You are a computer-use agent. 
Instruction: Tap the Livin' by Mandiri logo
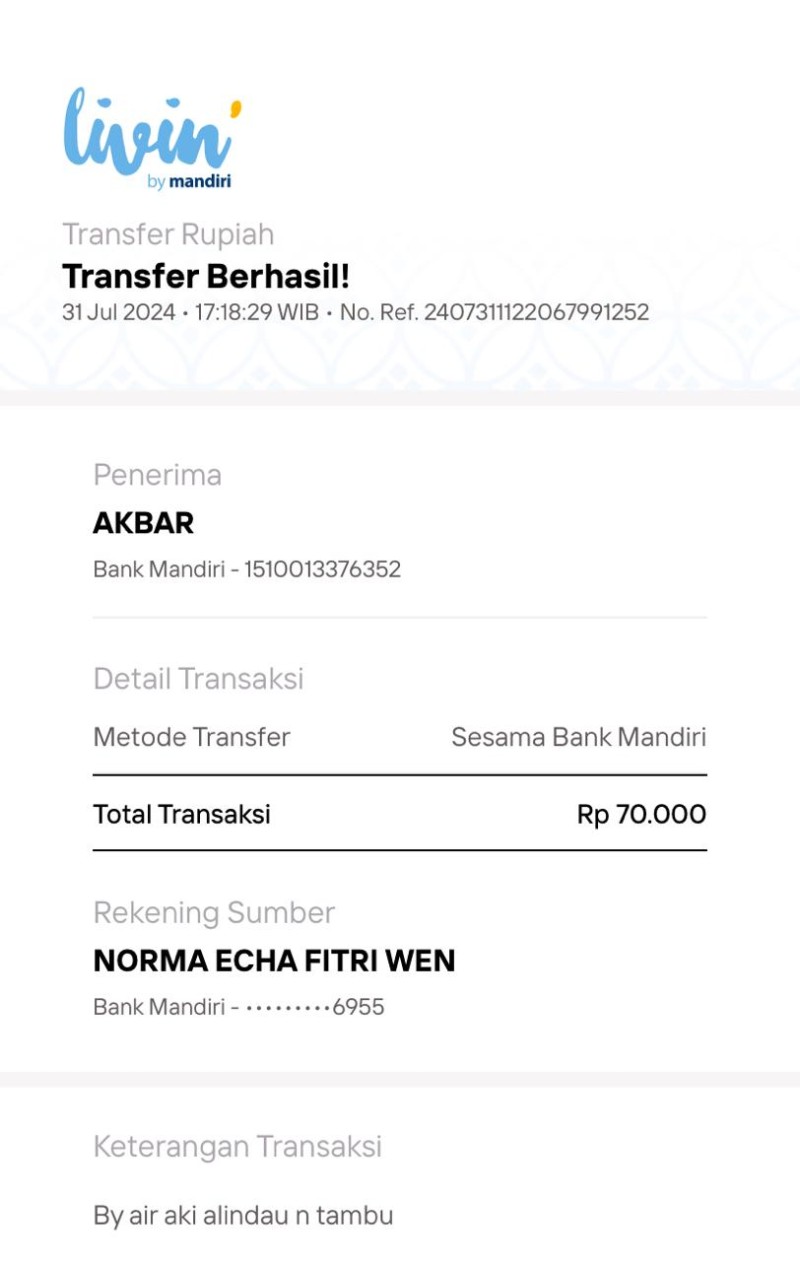tap(152, 138)
